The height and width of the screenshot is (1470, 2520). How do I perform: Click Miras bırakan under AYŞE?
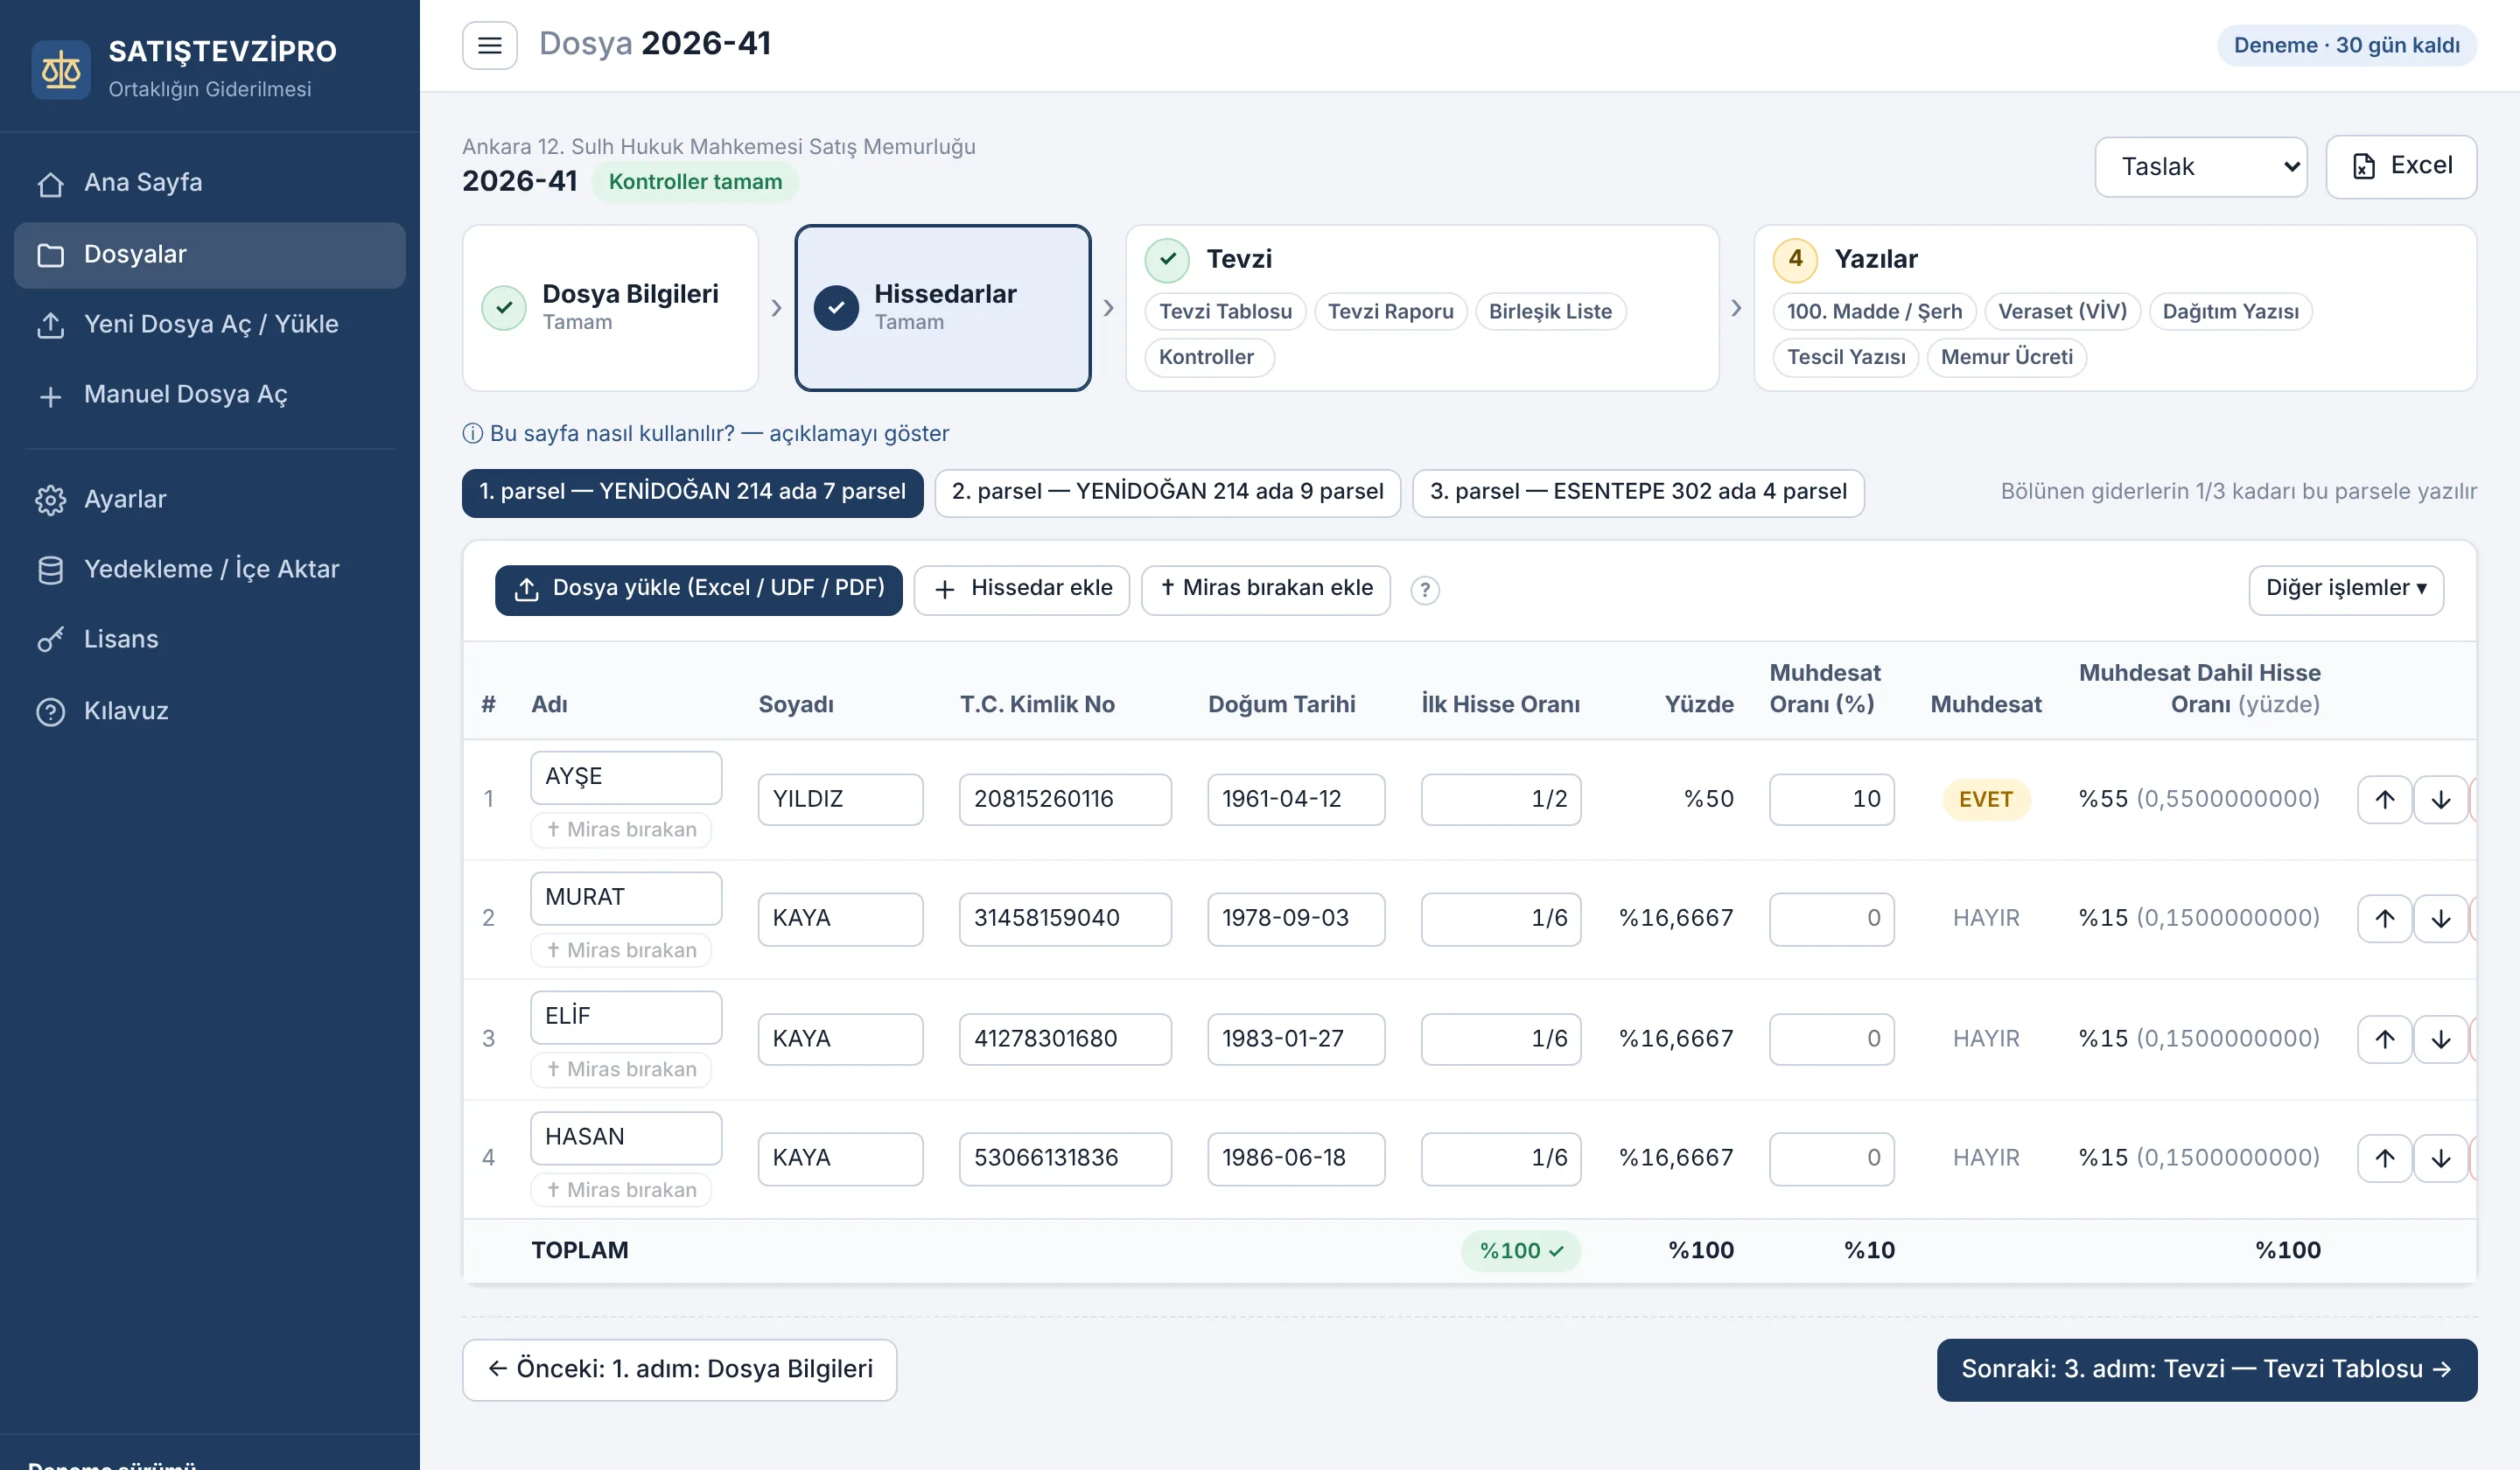[x=621, y=830]
